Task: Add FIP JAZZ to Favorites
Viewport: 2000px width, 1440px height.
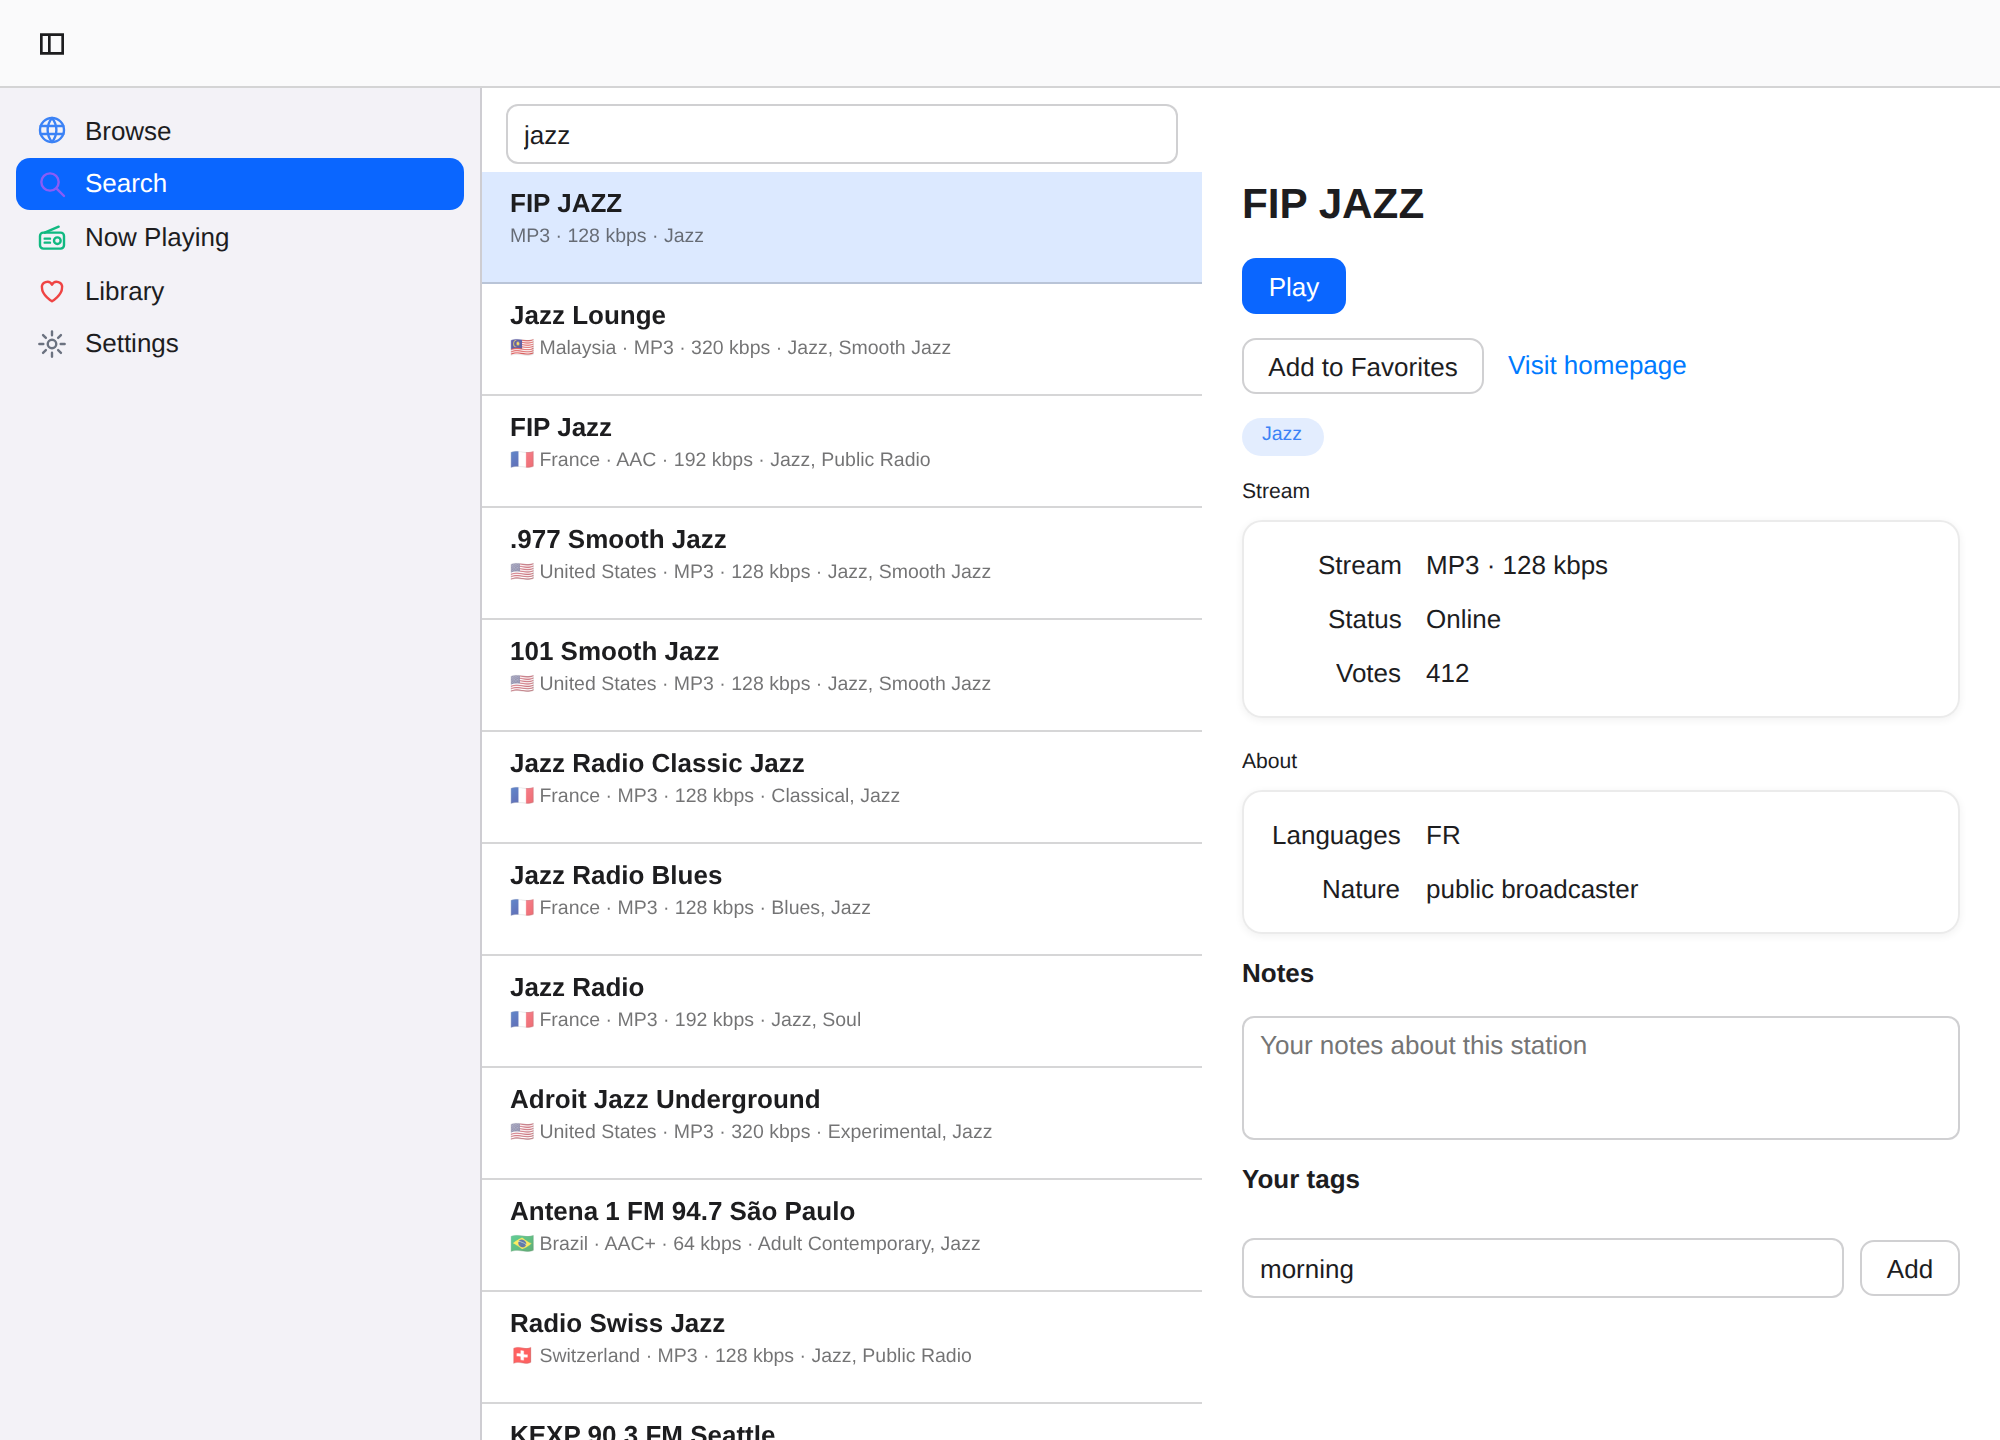Action: (1362, 366)
